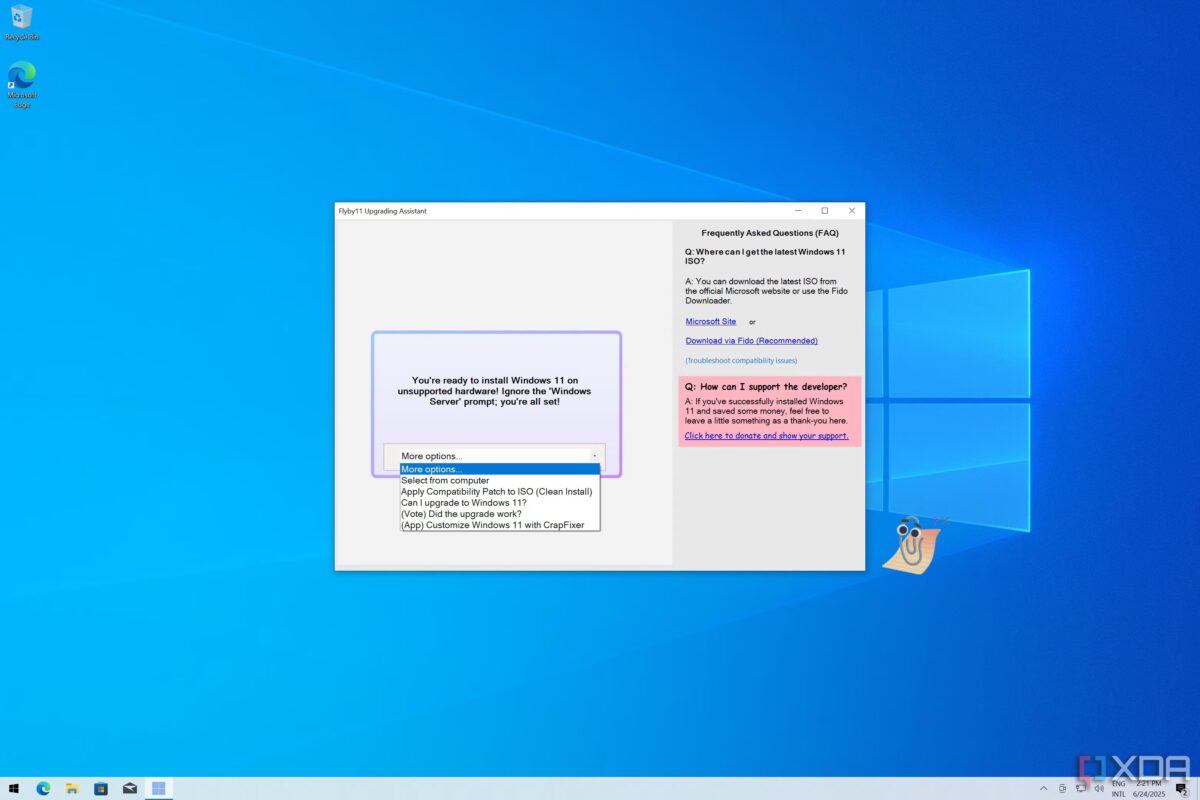
Task: Click 'Download via Fido (Recommended)' link
Action: pos(751,341)
